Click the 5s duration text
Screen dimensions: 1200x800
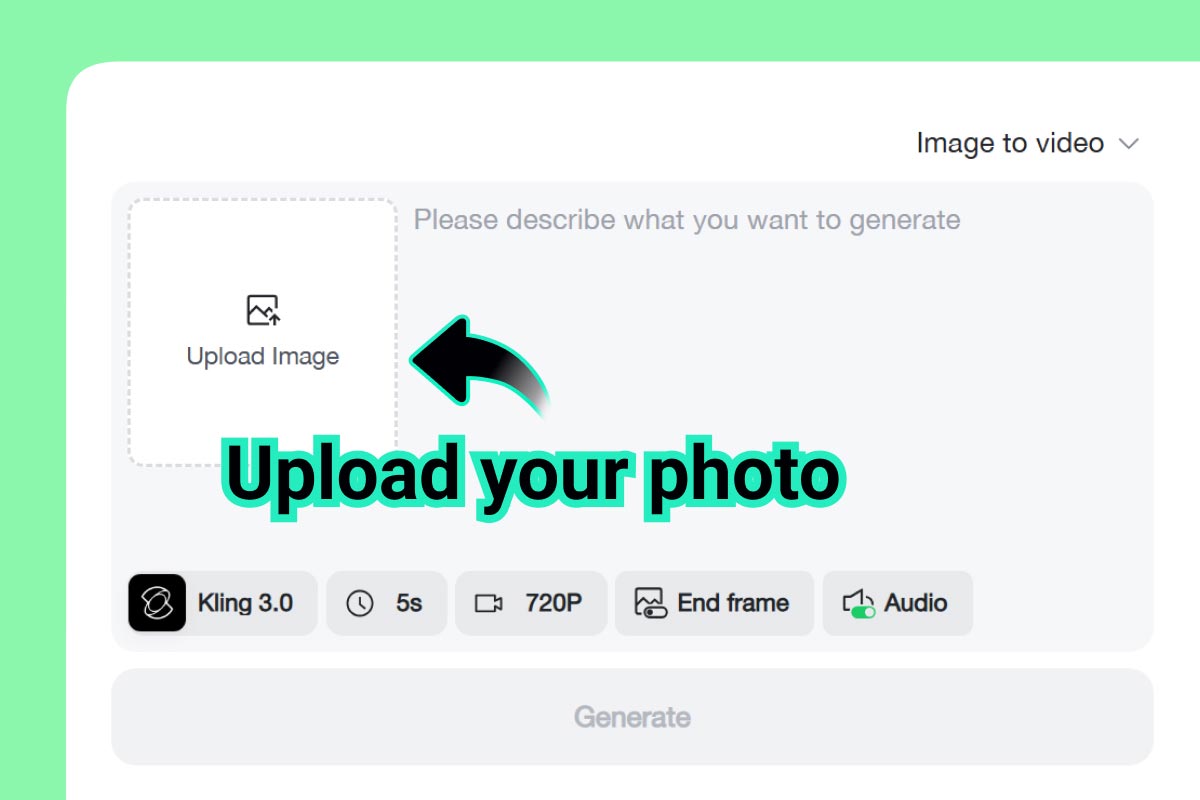point(409,603)
